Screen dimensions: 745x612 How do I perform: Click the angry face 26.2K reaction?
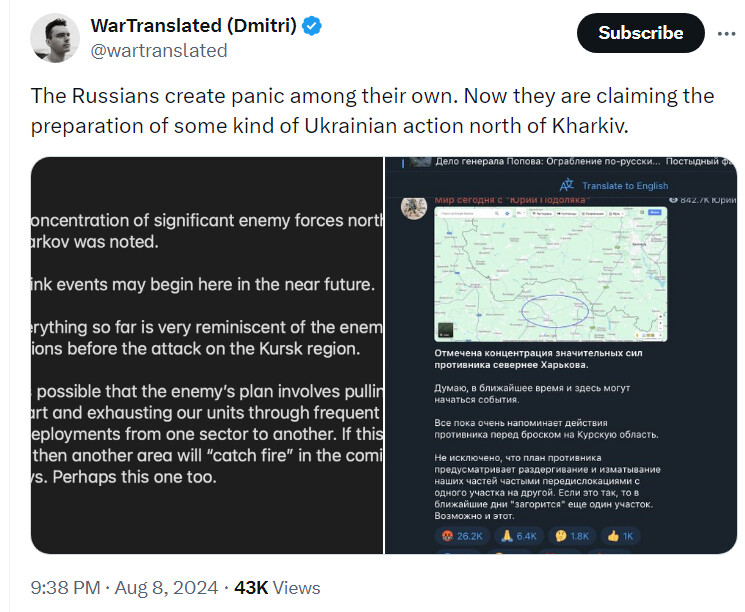point(461,536)
